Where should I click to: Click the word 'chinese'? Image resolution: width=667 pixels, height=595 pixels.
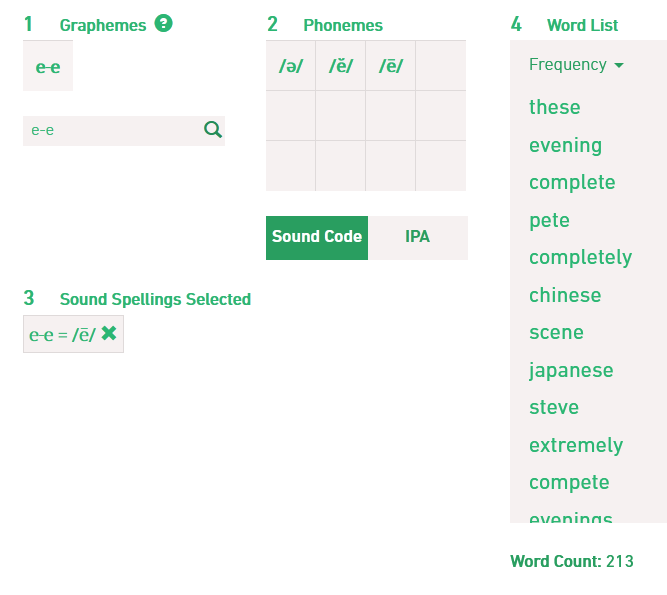pos(565,295)
